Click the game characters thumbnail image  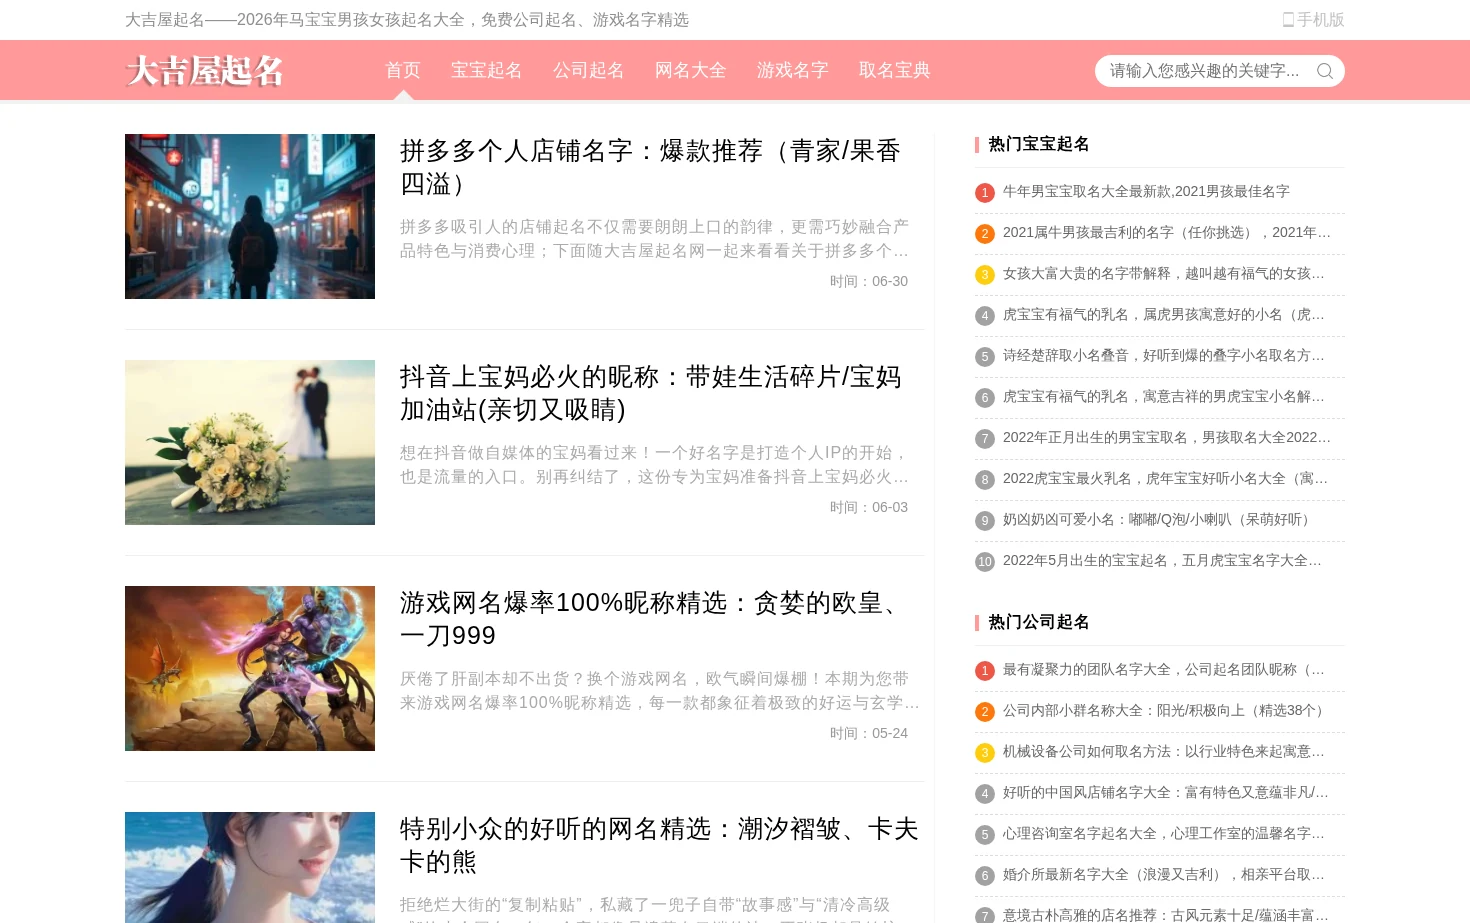[250, 668]
